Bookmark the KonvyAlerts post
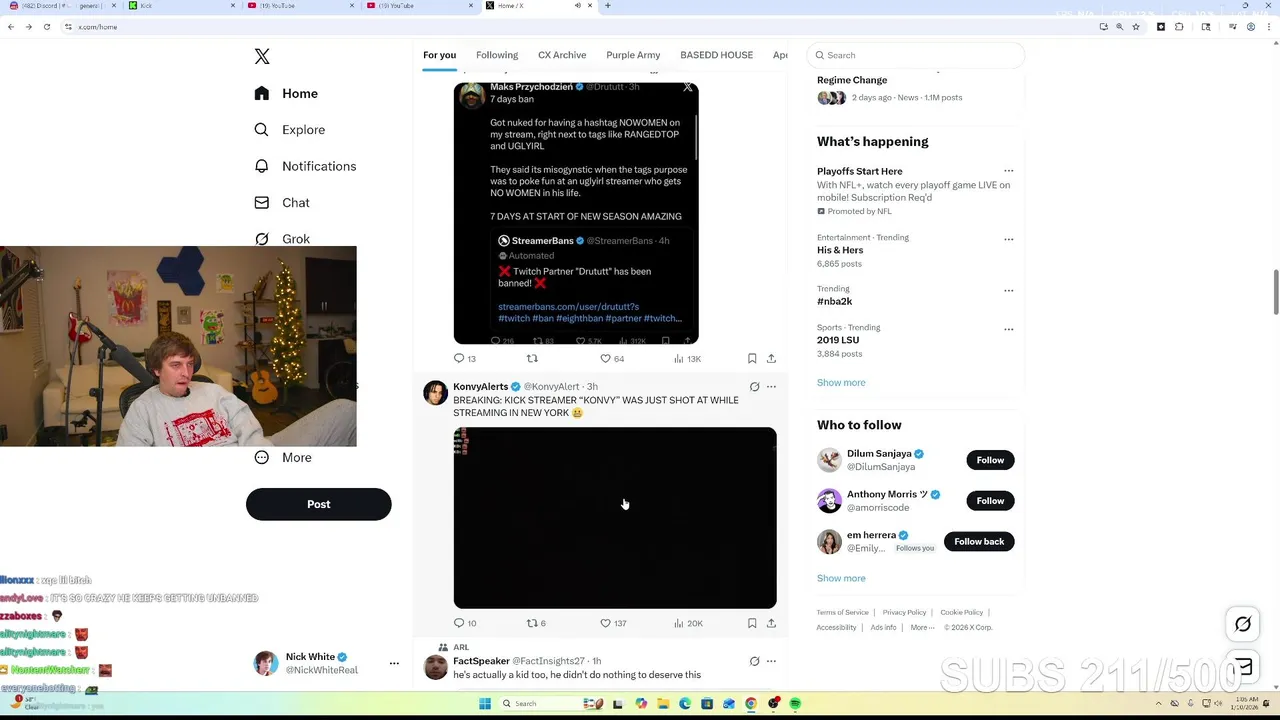The image size is (1280, 720). 752,623
